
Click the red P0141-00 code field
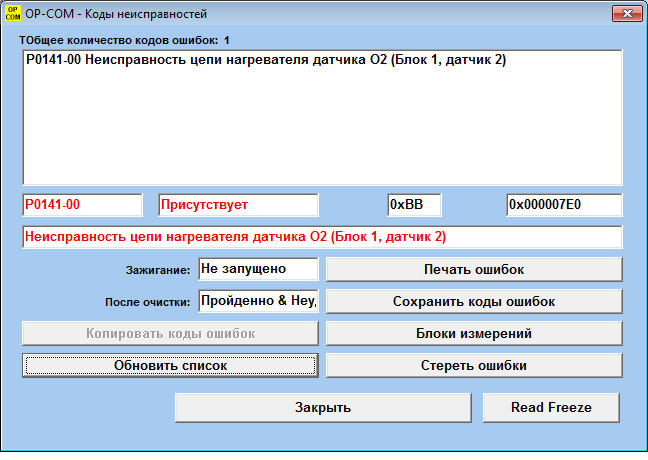82,205
